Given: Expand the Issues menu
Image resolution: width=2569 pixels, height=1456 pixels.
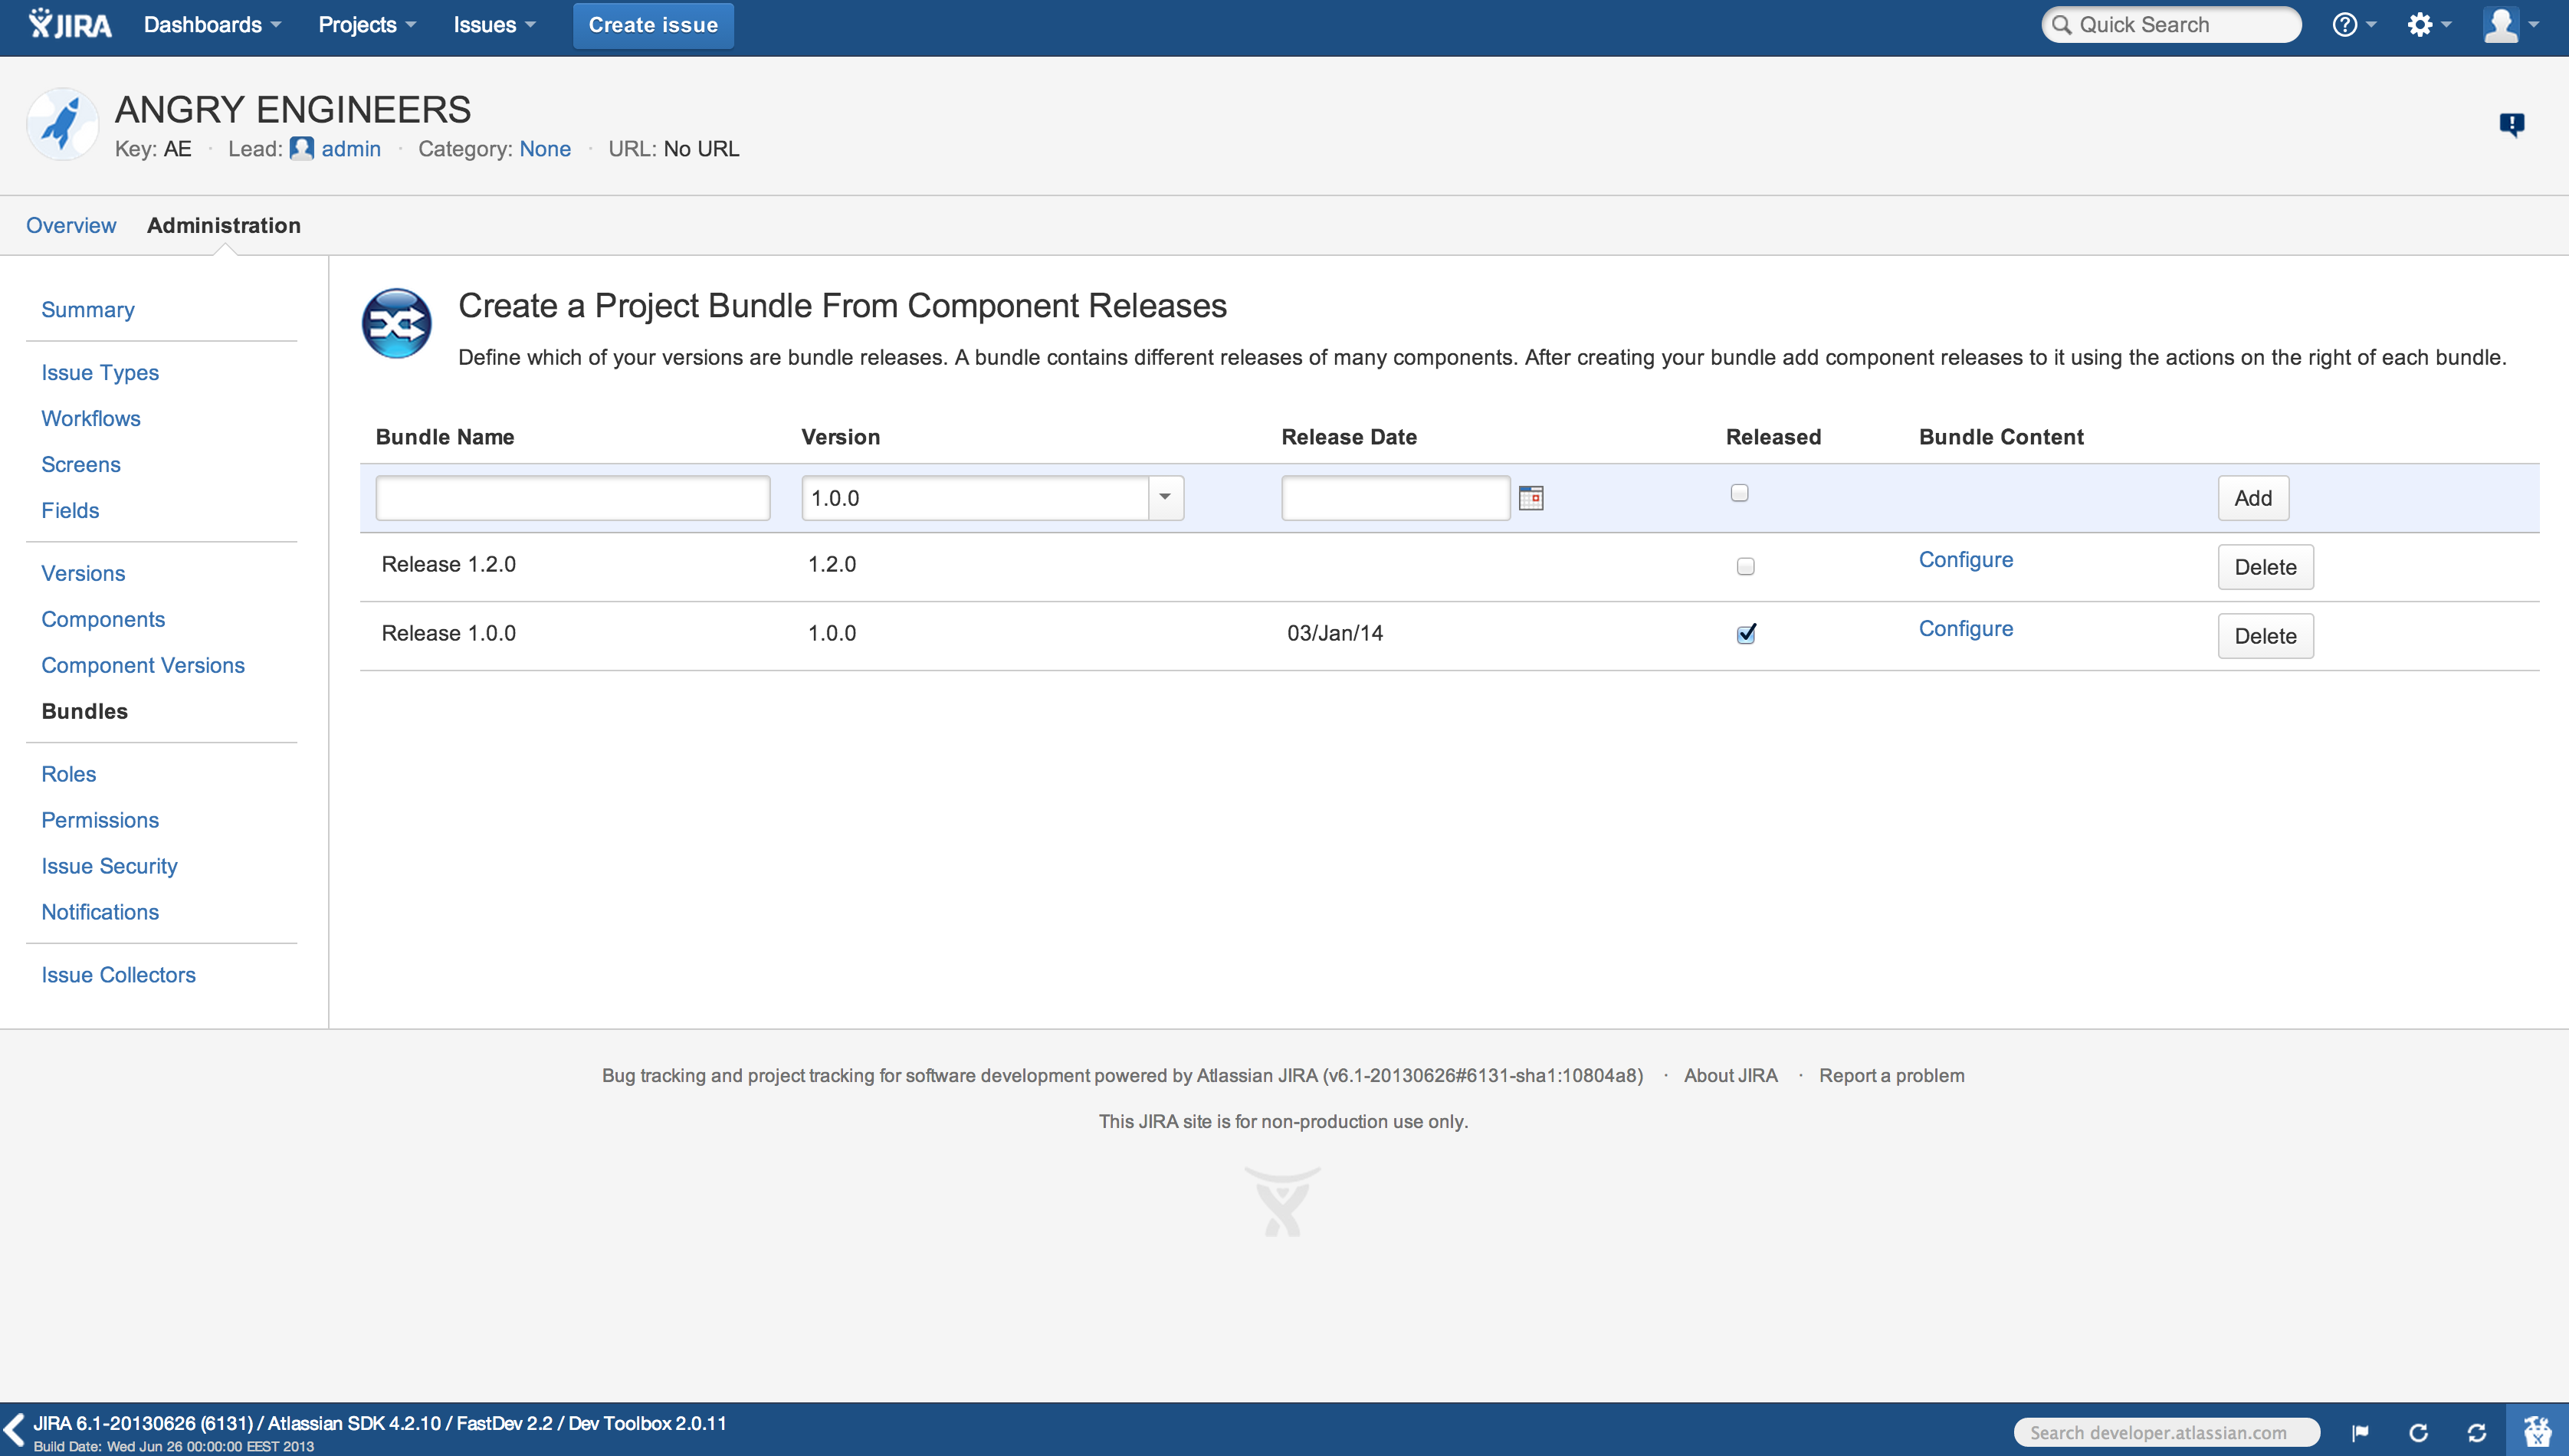Looking at the screenshot, I should 494,25.
